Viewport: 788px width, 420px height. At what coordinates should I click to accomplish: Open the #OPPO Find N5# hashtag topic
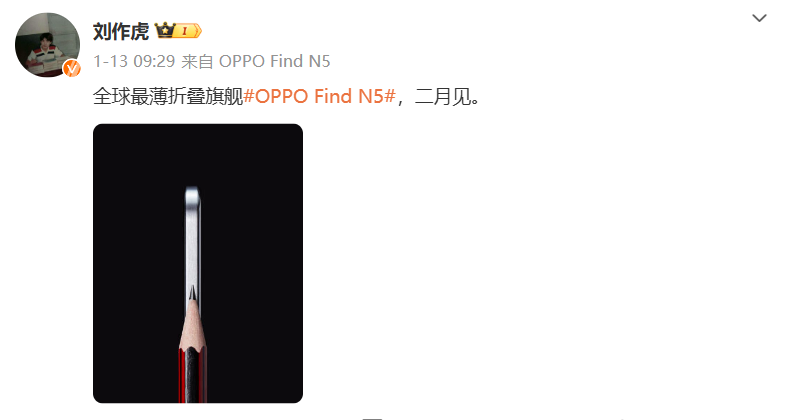(x=319, y=96)
